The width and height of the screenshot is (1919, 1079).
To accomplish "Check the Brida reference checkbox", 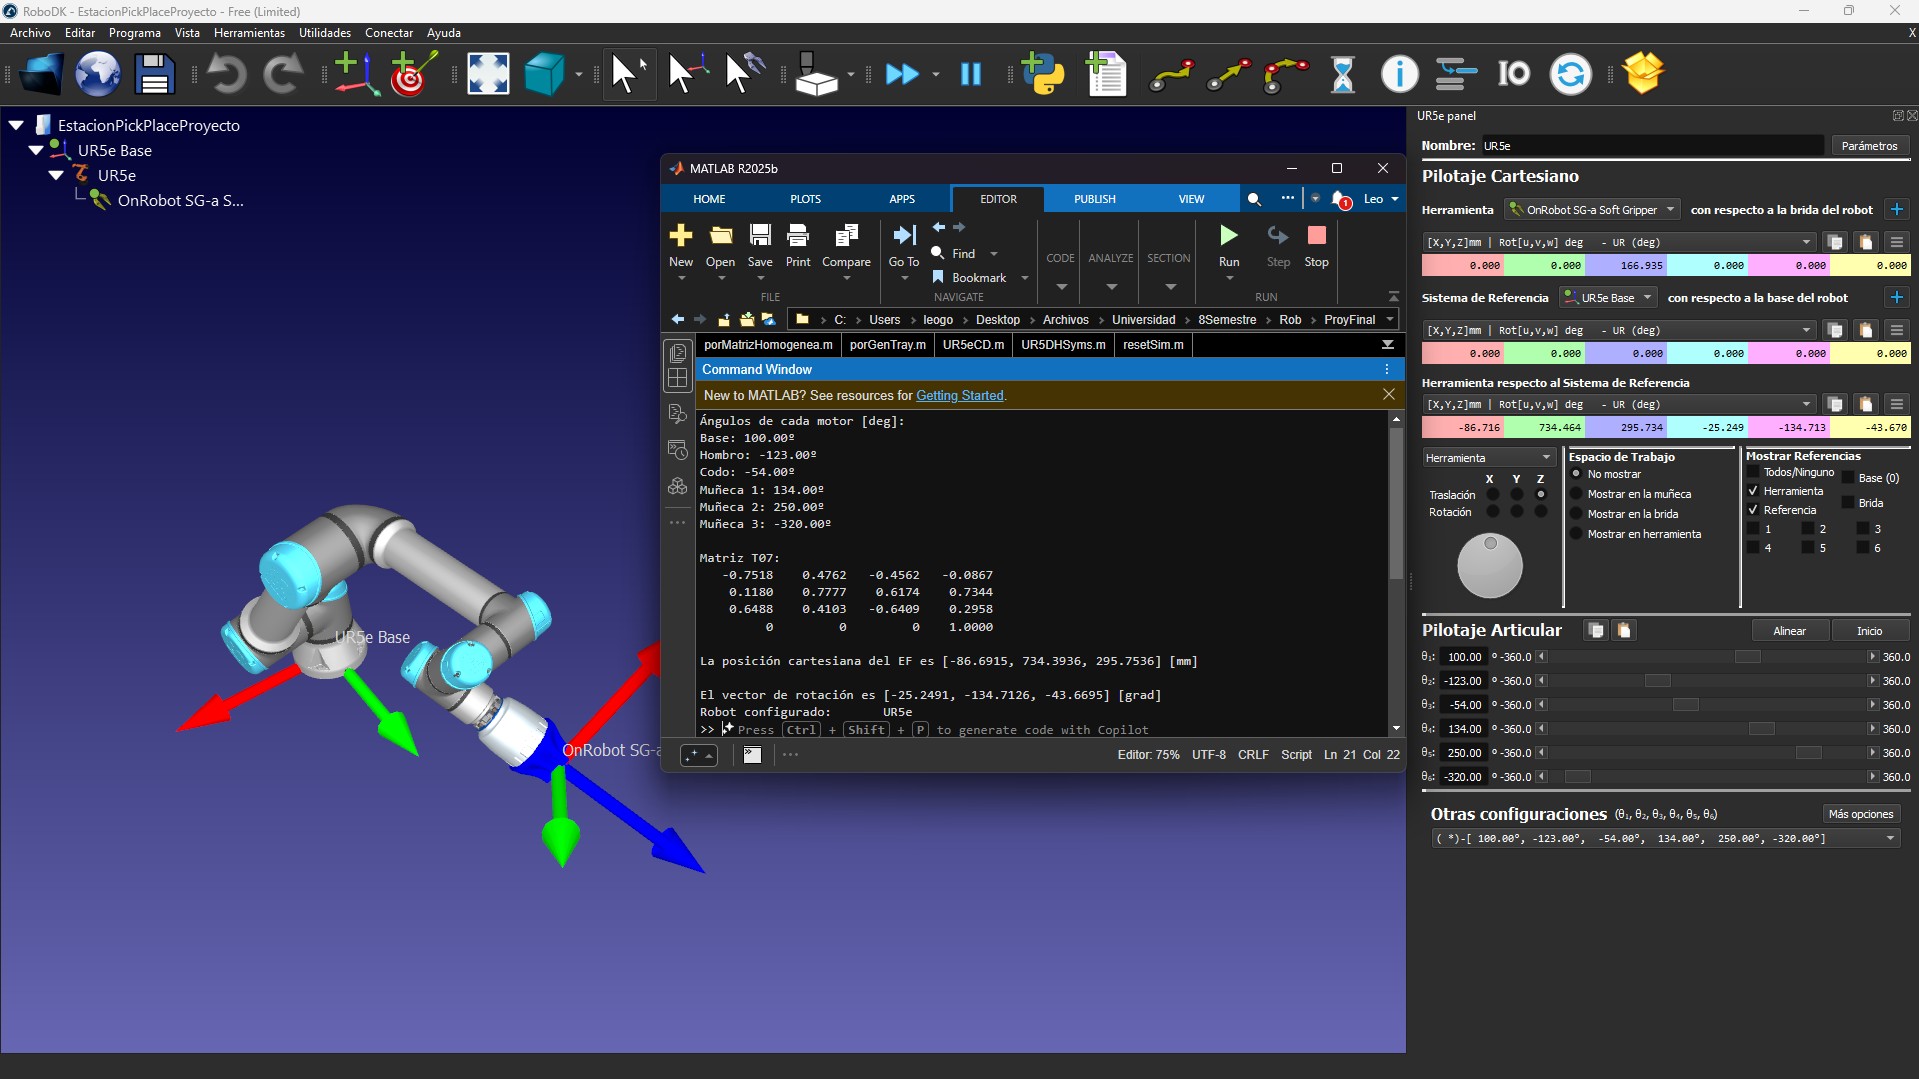I will pyautogui.click(x=1848, y=503).
